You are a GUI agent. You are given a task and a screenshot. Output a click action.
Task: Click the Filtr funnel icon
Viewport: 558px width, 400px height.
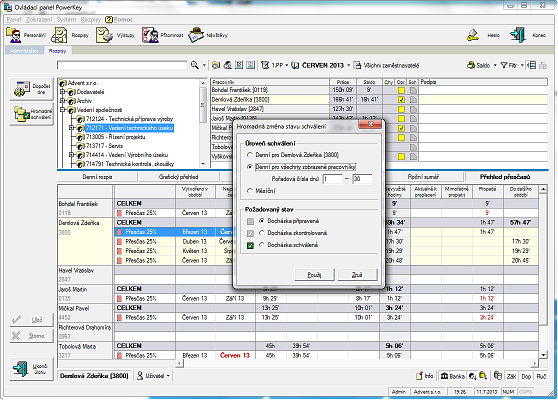[x=504, y=65]
